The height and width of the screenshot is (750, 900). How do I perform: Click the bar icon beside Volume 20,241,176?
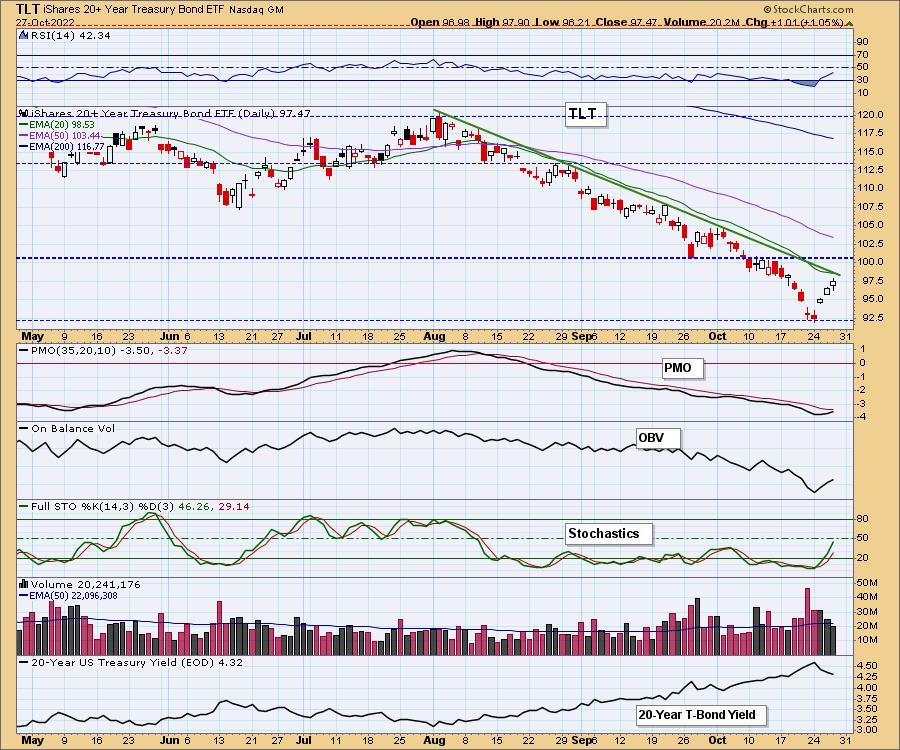click(x=24, y=584)
